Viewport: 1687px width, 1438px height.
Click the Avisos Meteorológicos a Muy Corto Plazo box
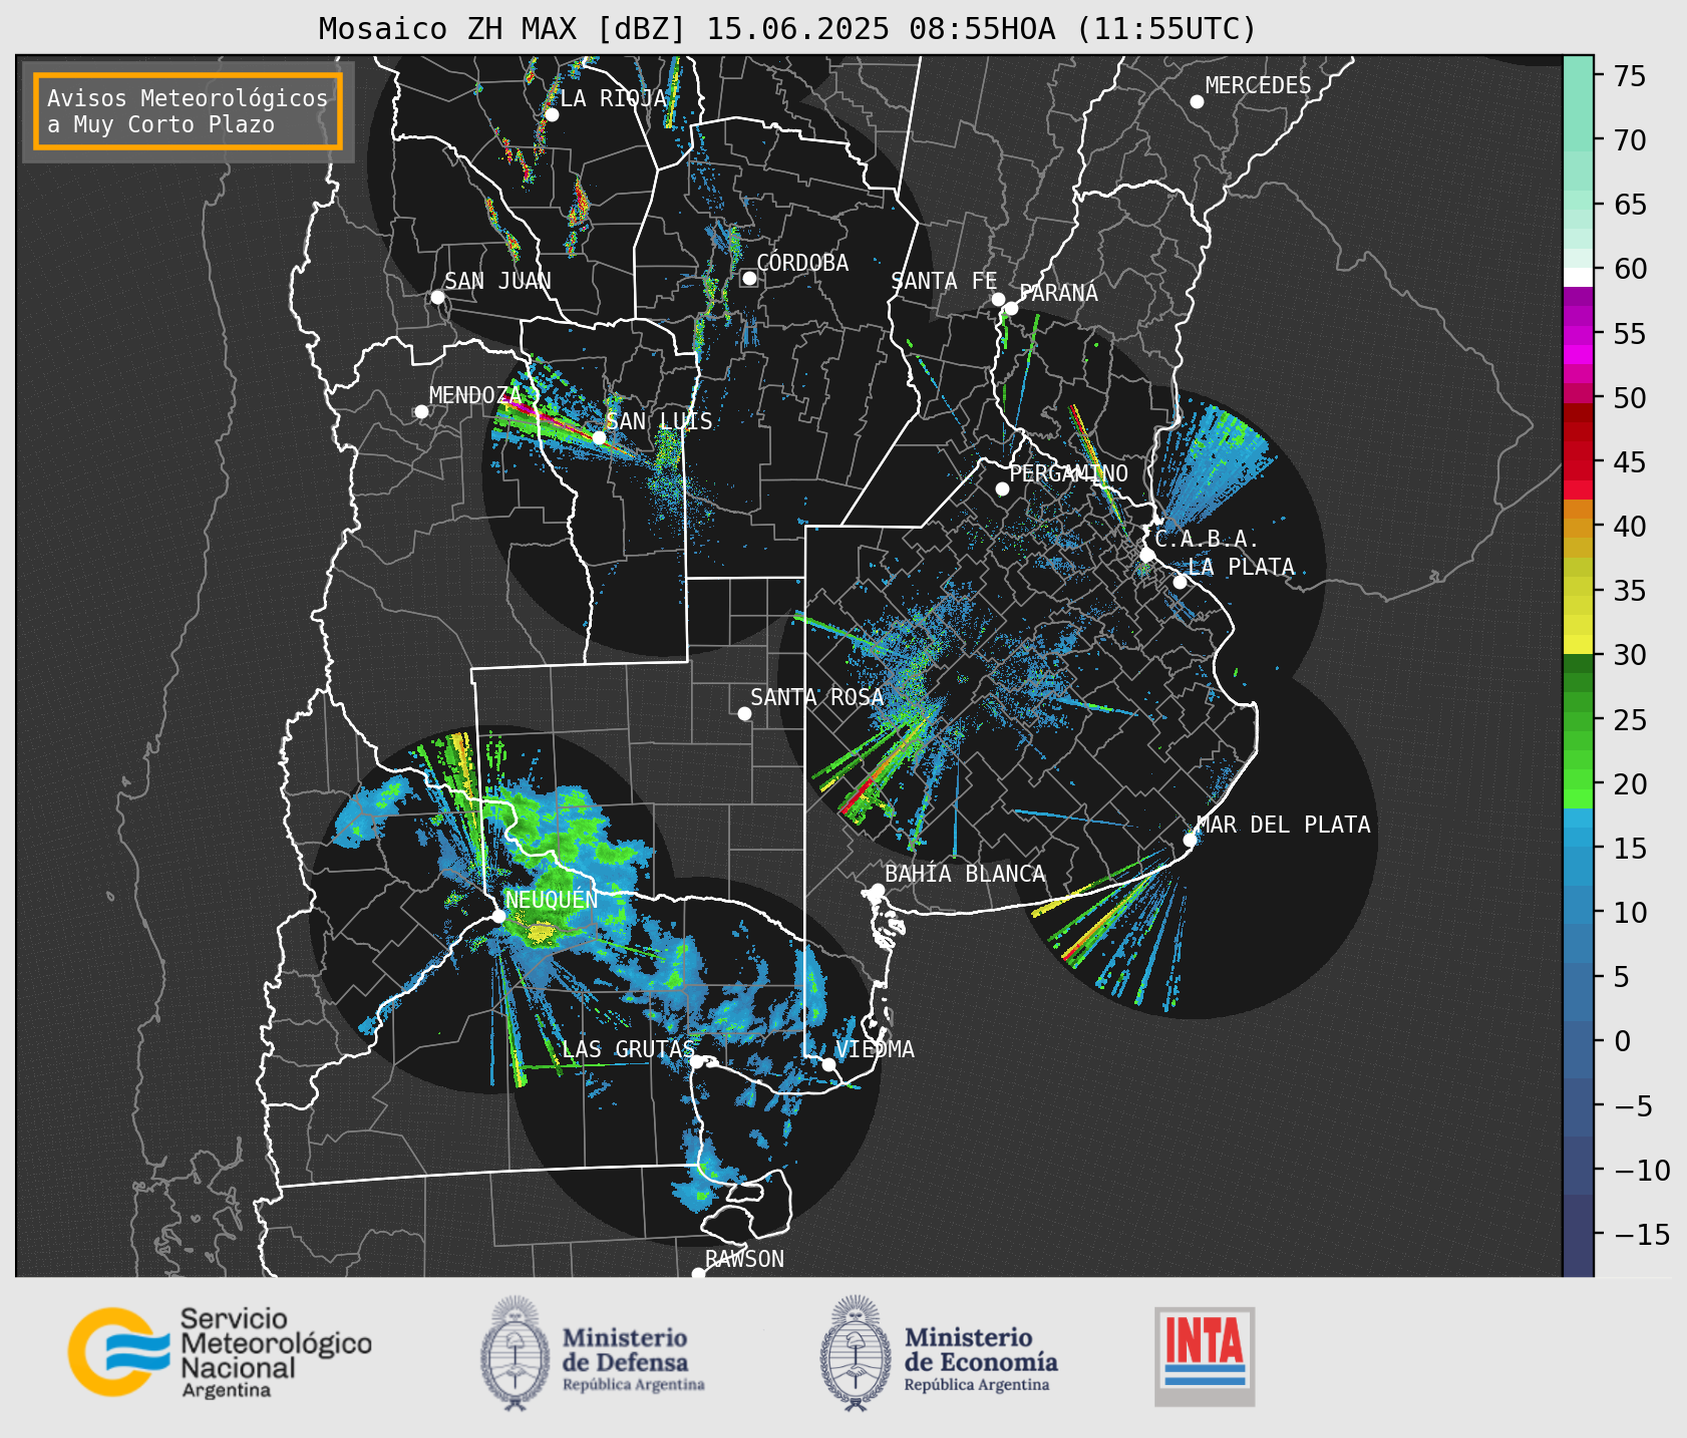[x=188, y=111]
